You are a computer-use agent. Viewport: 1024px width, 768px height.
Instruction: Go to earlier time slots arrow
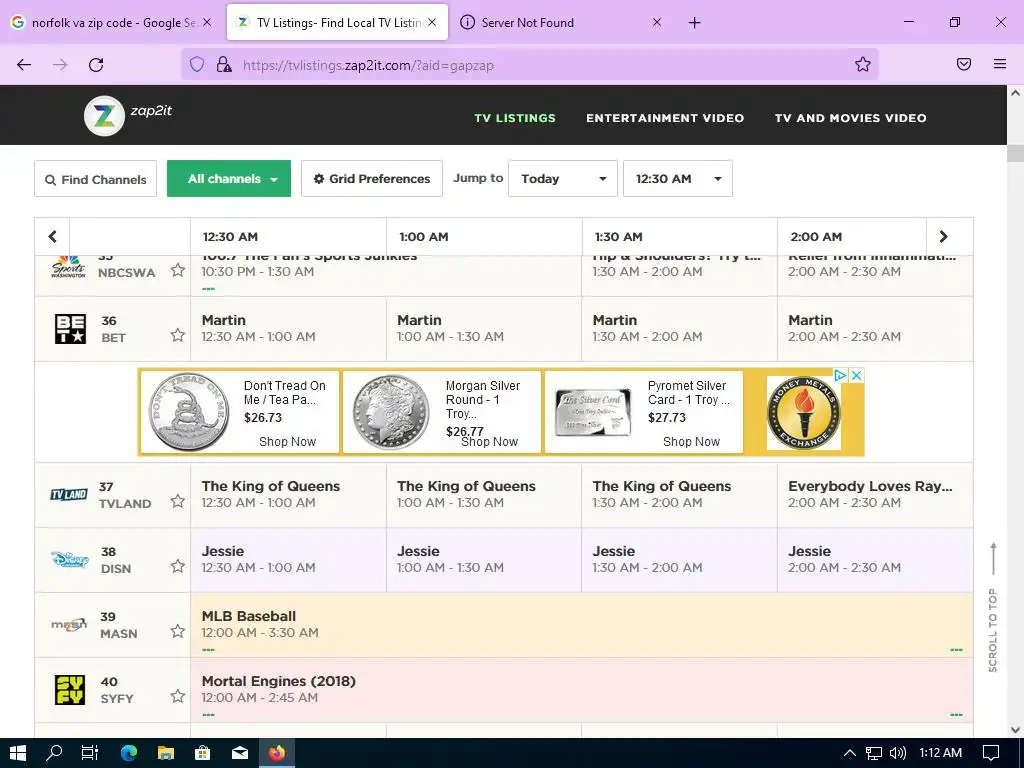click(52, 236)
